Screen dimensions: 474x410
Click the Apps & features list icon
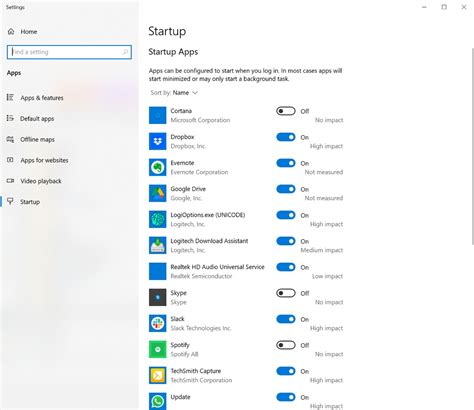(x=10, y=97)
